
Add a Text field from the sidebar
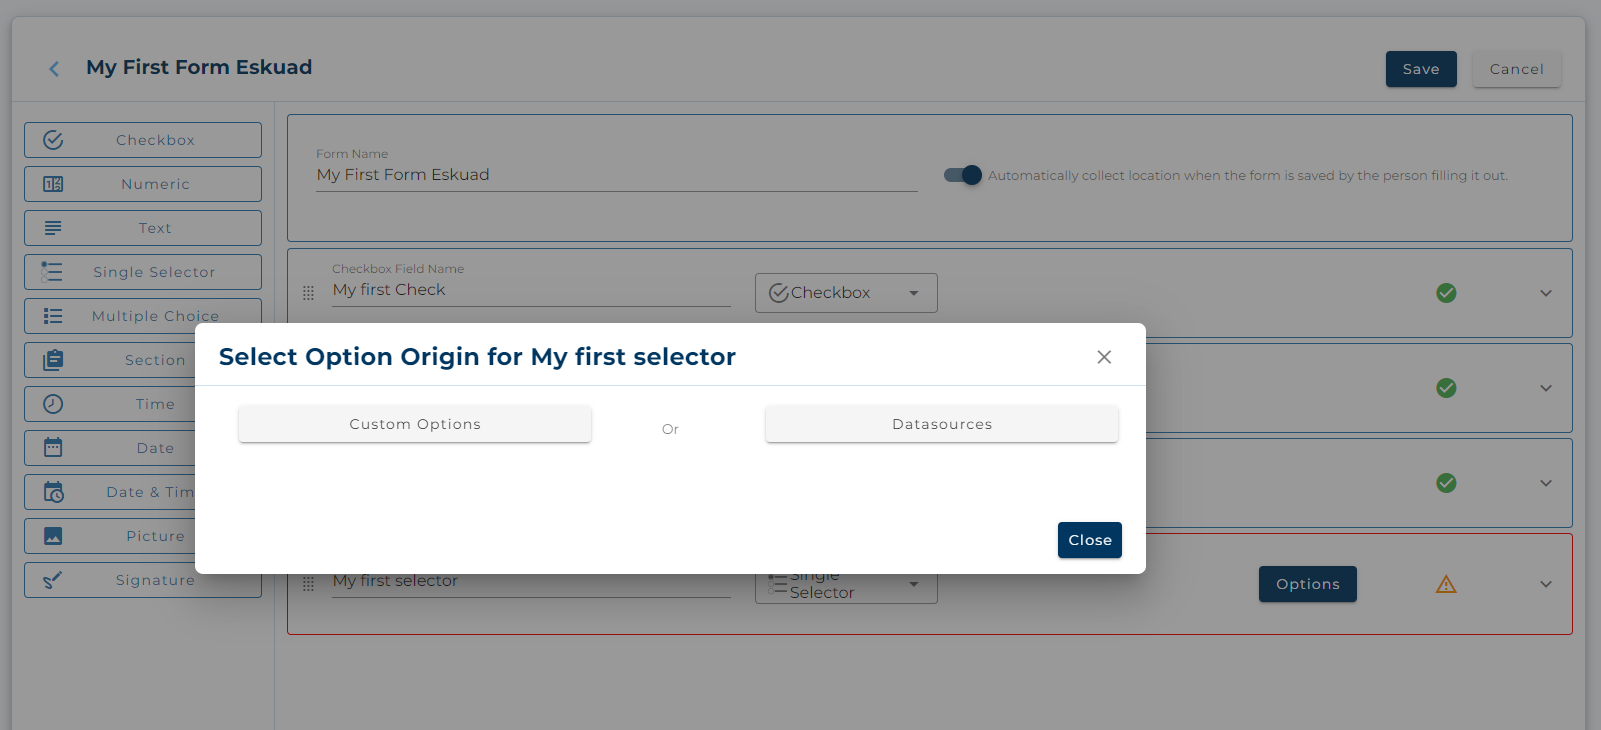[143, 228]
